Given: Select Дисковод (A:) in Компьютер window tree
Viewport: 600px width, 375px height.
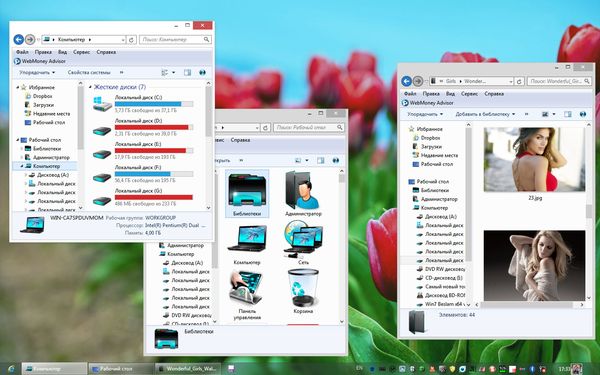Looking at the screenshot, I should tap(49, 175).
